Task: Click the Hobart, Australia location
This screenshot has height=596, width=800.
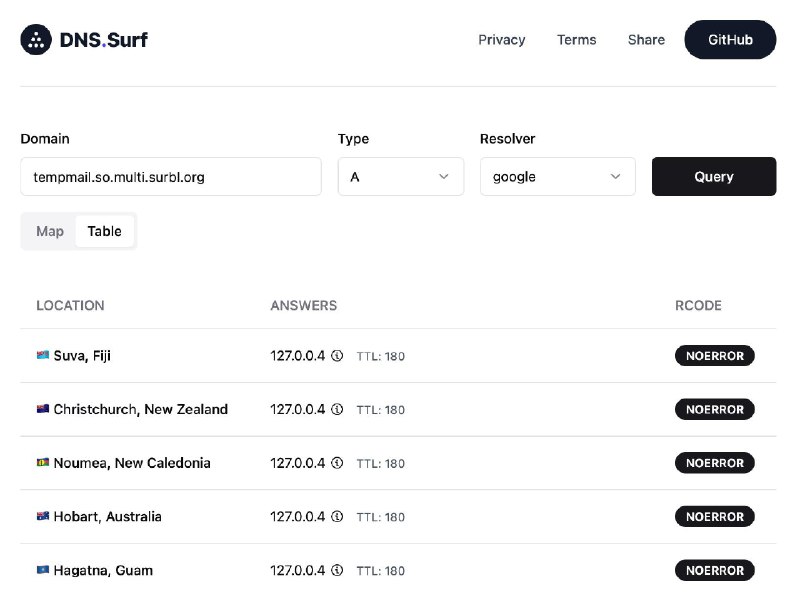Action: (x=107, y=517)
